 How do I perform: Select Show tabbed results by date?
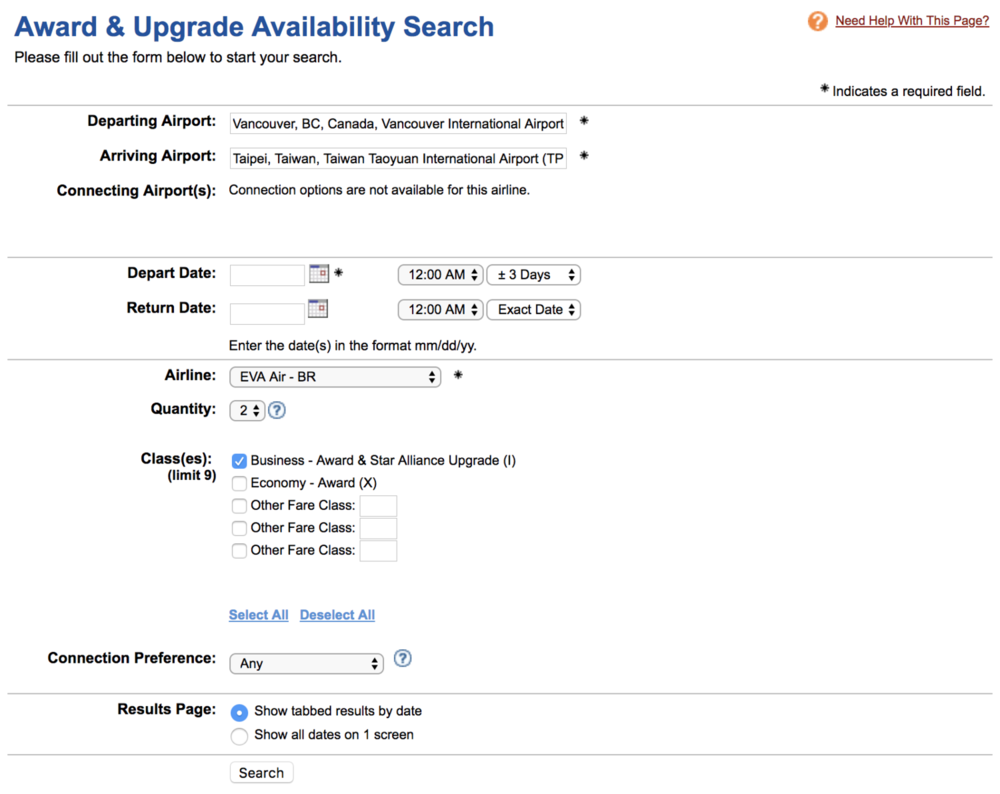tap(239, 712)
